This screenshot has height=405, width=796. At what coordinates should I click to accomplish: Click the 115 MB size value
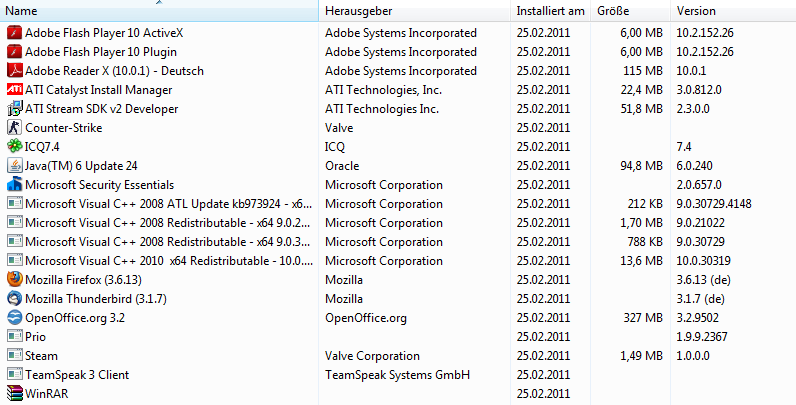click(643, 71)
